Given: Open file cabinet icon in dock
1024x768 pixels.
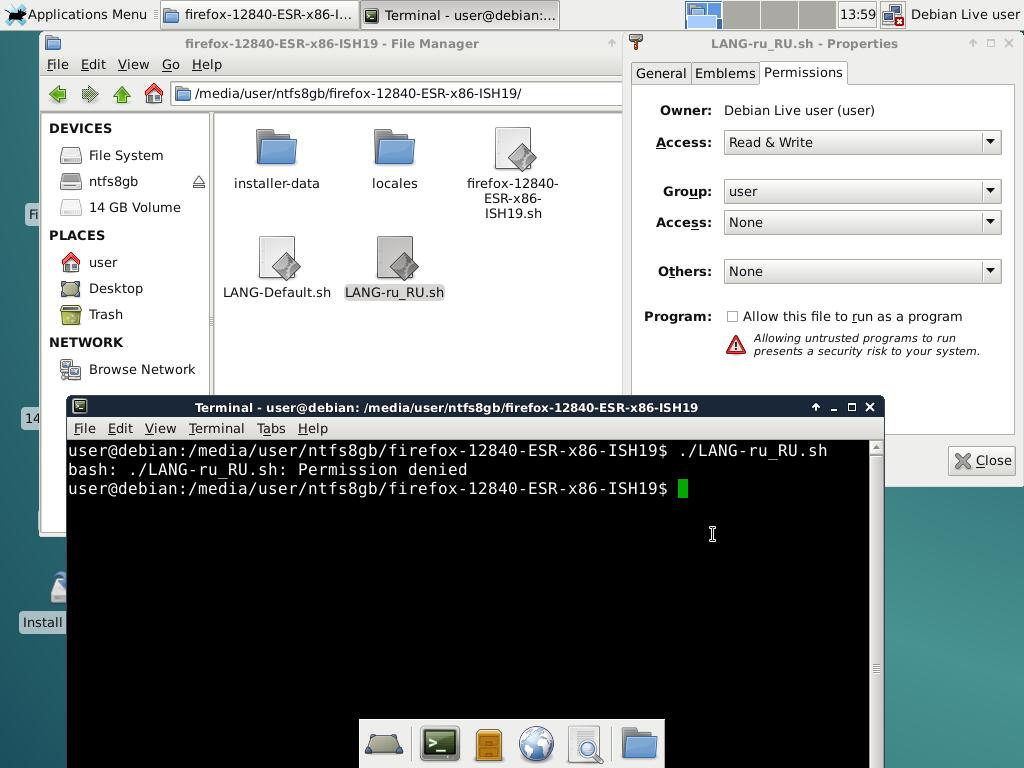Looking at the screenshot, I should click(x=488, y=744).
